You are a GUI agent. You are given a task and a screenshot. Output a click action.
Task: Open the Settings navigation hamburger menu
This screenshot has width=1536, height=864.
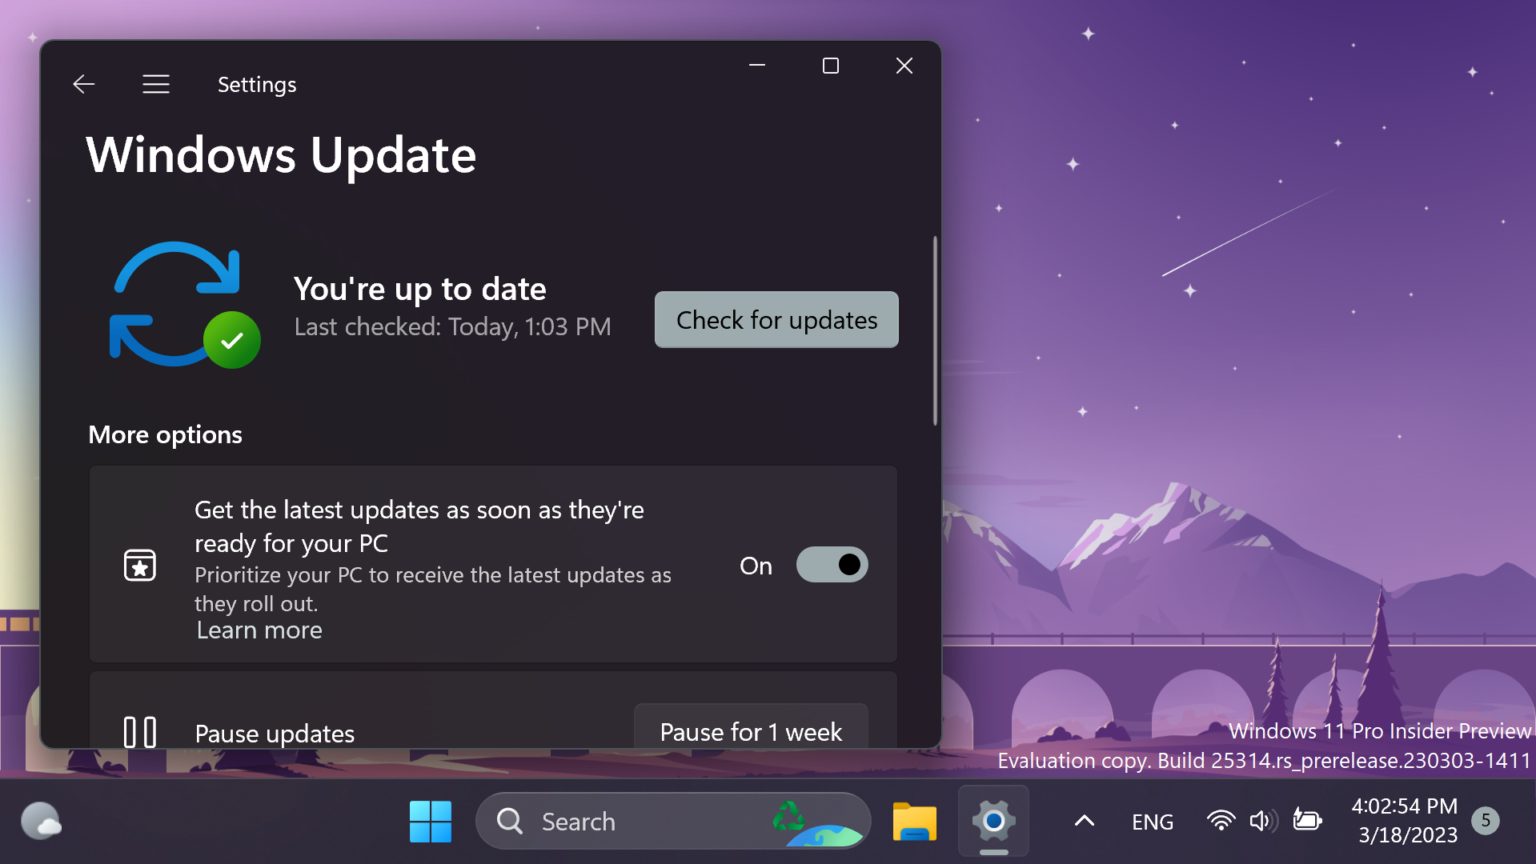pos(156,84)
